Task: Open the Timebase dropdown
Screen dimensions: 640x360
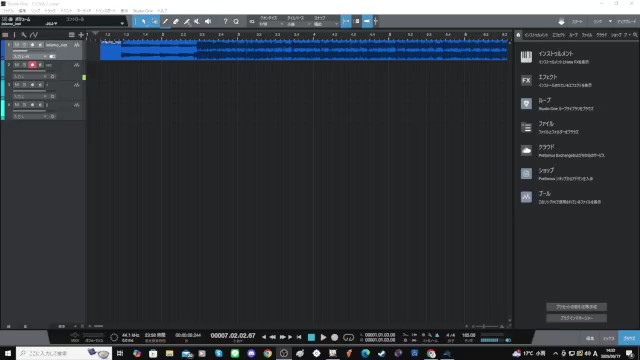Action: click(298, 24)
